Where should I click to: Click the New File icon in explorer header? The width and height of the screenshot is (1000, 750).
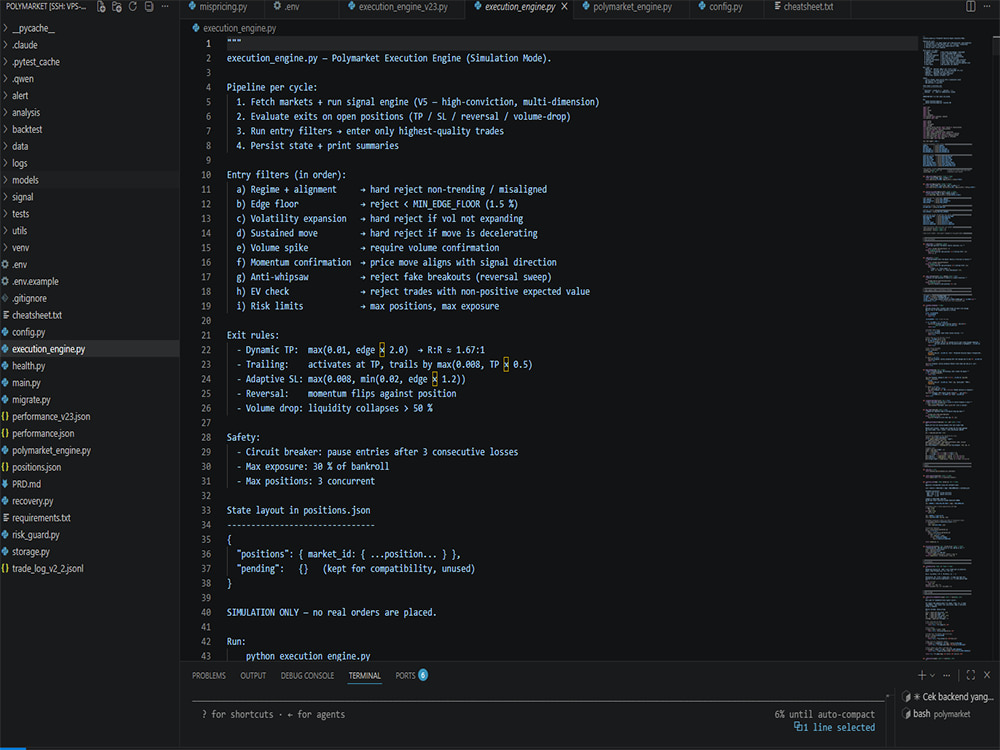click(x=101, y=6)
